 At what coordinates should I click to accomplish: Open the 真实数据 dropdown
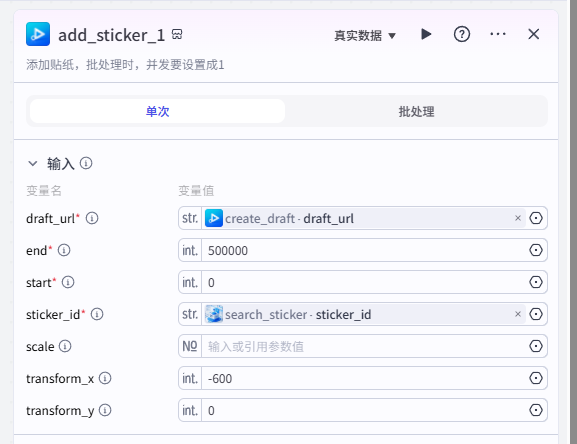(x=365, y=36)
